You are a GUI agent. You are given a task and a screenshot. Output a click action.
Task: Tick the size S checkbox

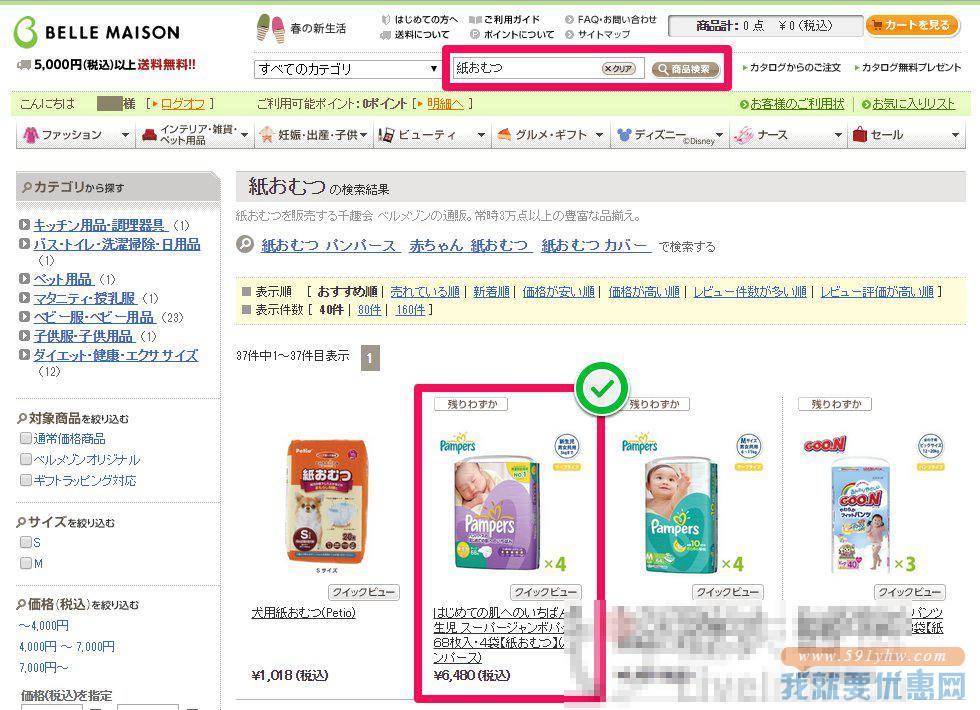[x=26, y=542]
